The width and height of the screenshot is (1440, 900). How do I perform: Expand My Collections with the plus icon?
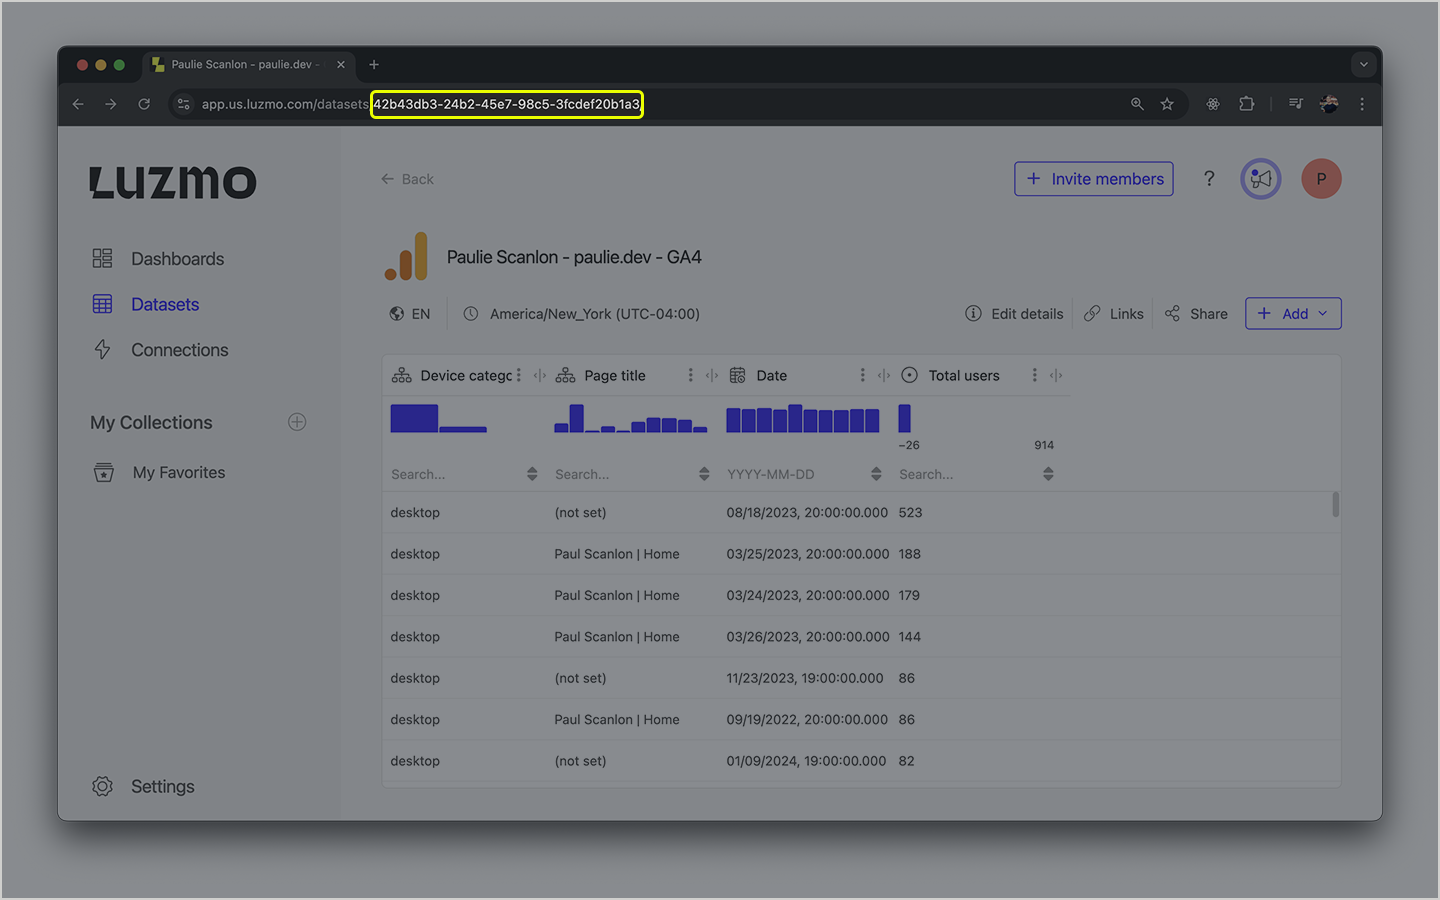click(x=297, y=422)
